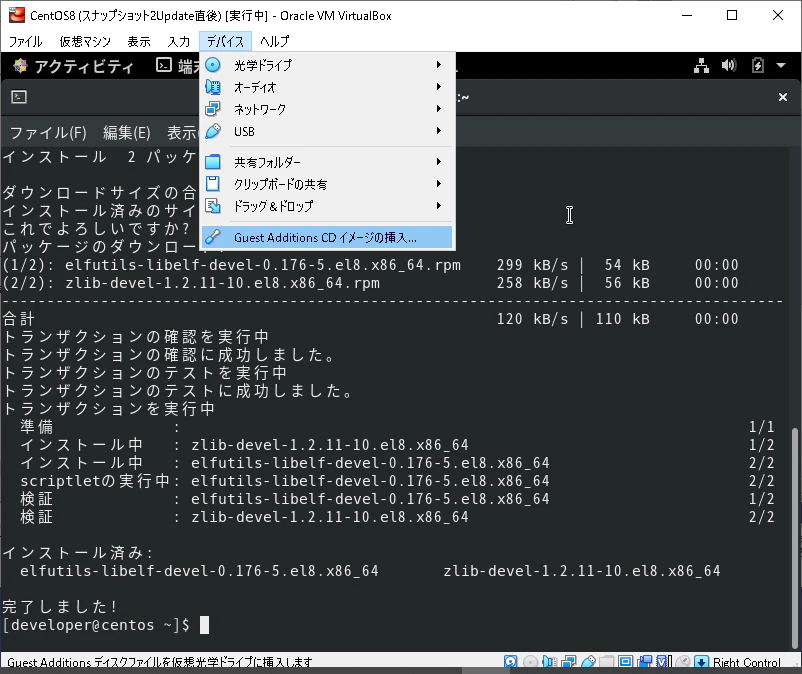Expand the USB submenu arrow
This screenshot has height=674, width=802.
[x=439, y=131]
